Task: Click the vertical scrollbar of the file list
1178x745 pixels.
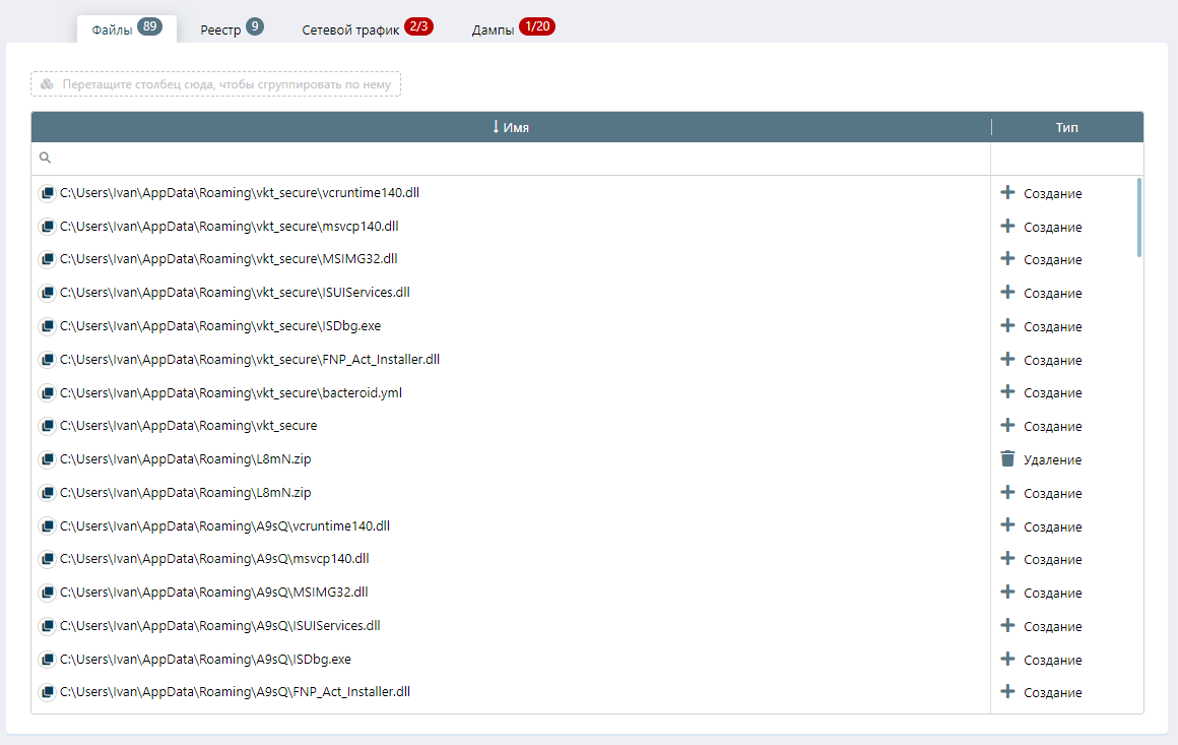Action: tap(1139, 218)
